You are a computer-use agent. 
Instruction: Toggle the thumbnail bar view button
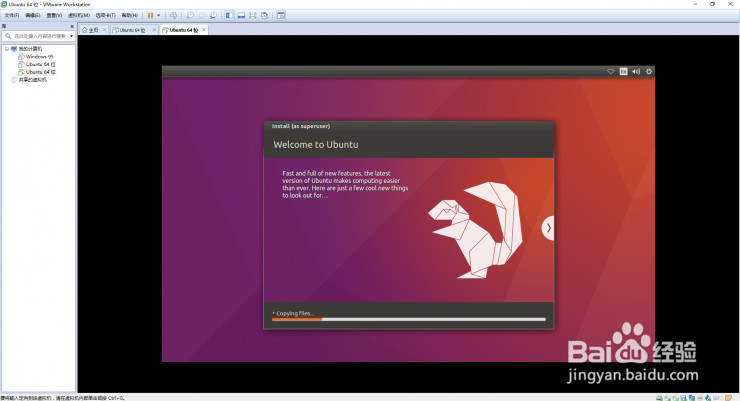[x=241, y=15]
